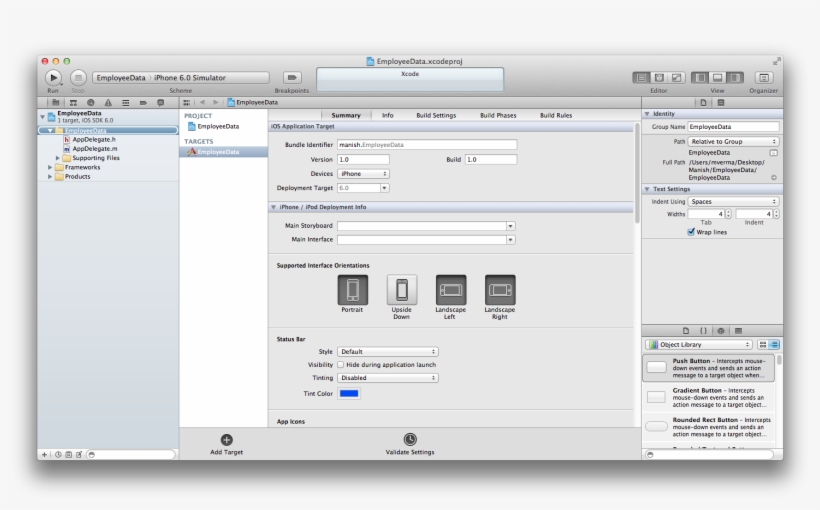Reveal full path in Finder arrow
The image size is (820, 510).
774,178
